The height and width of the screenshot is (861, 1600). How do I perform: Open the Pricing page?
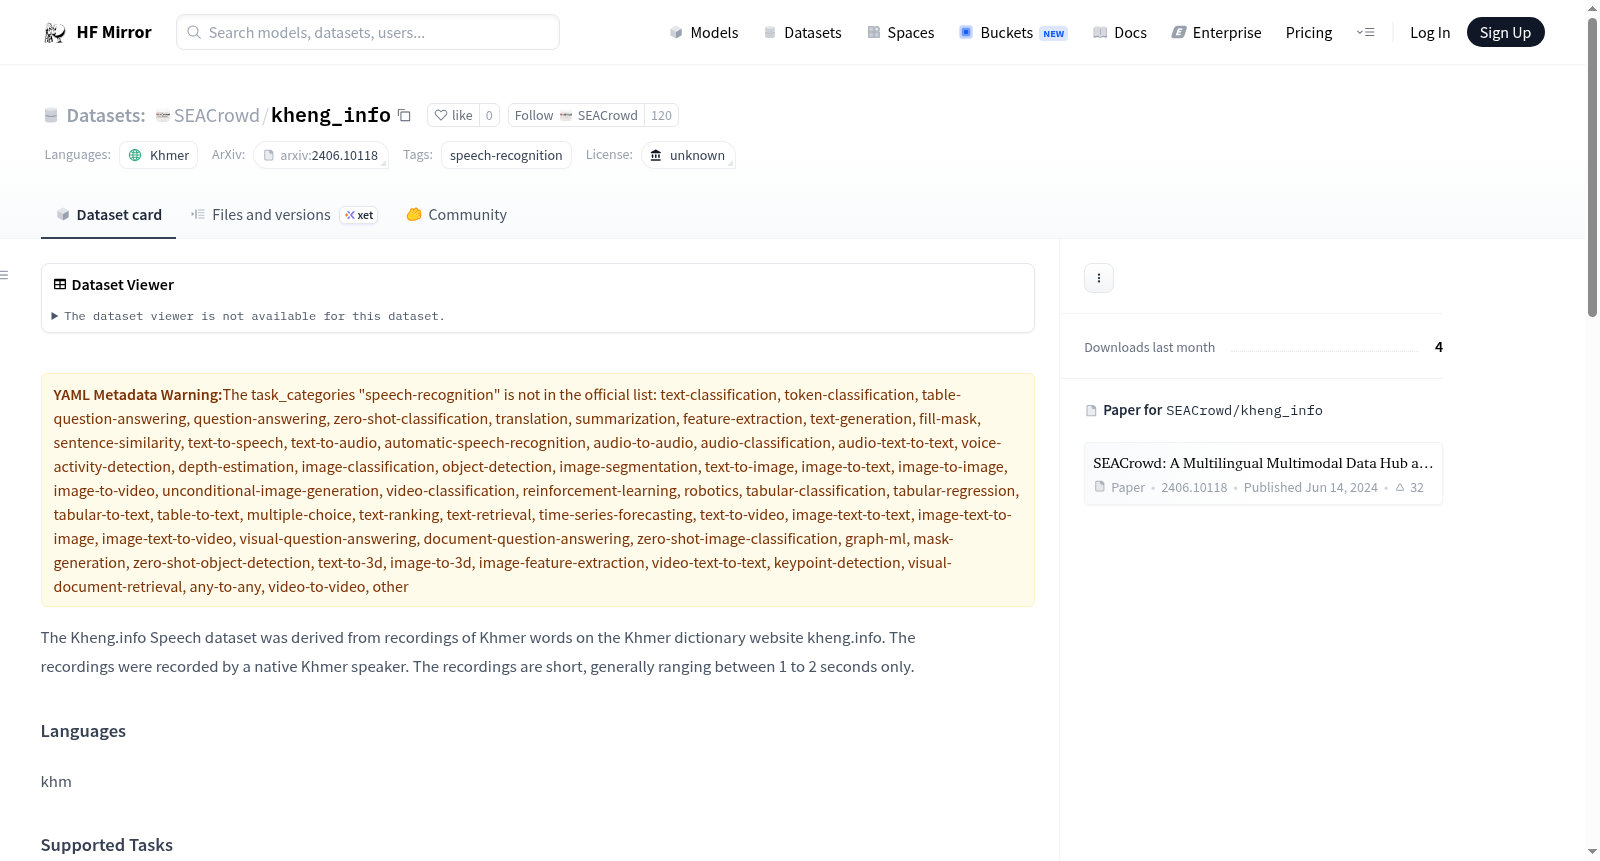pyautogui.click(x=1309, y=33)
